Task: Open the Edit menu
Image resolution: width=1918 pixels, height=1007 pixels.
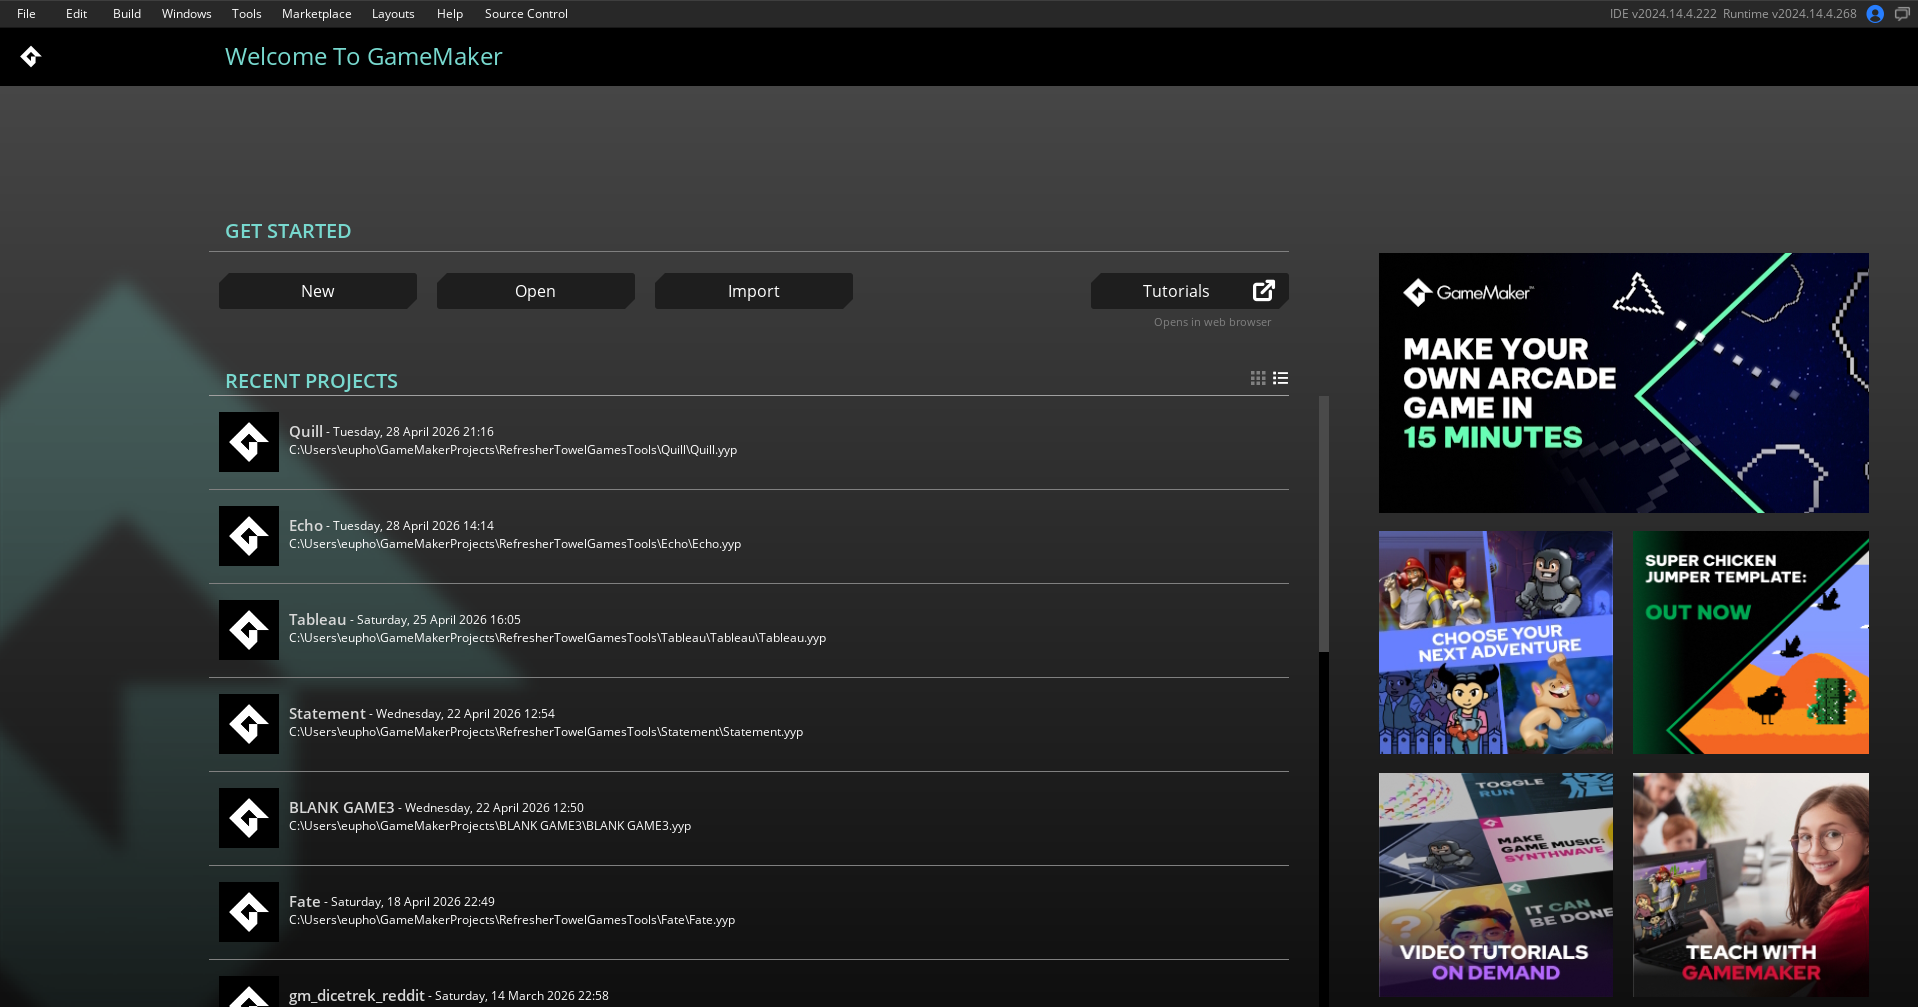Action: click(x=76, y=14)
